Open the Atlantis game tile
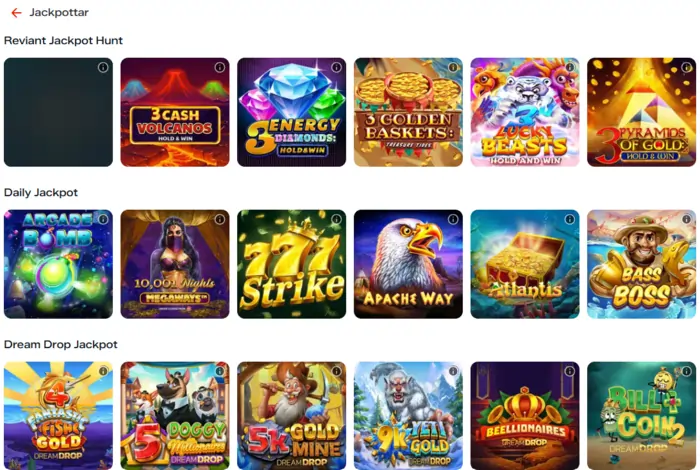 coord(525,264)
